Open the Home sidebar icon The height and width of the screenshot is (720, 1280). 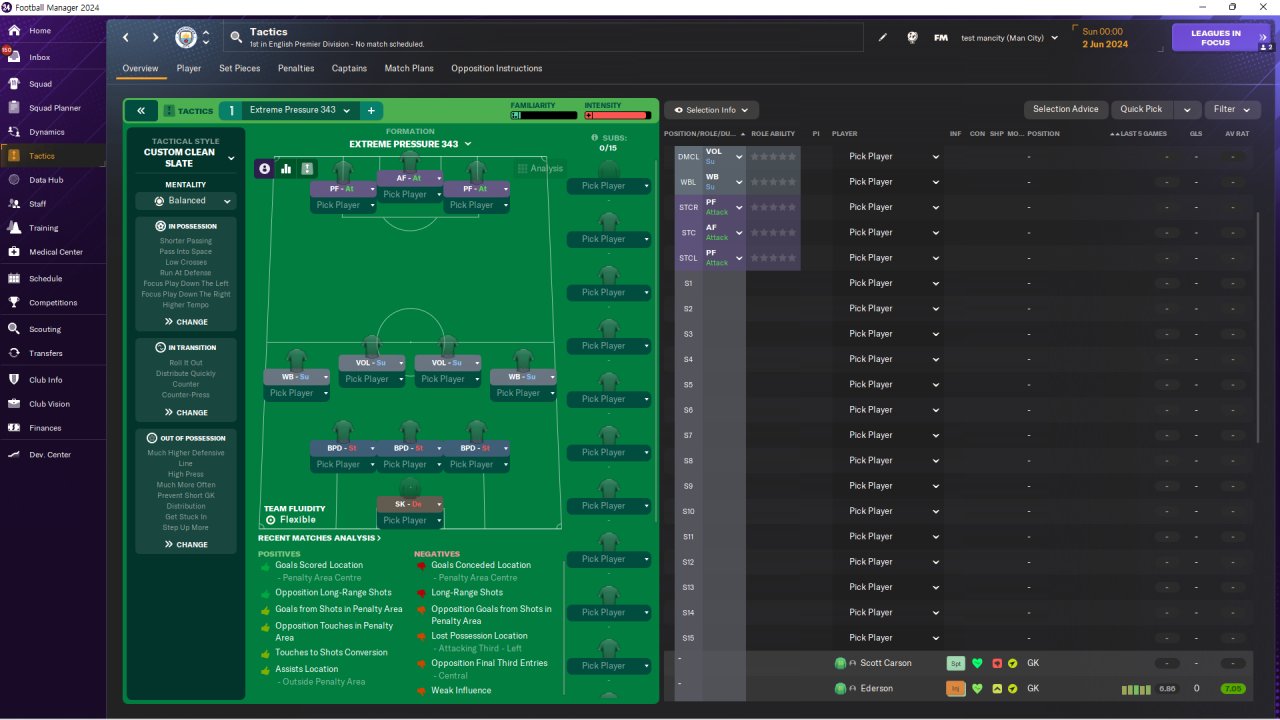pyautogui.click(x=14, y=31)
